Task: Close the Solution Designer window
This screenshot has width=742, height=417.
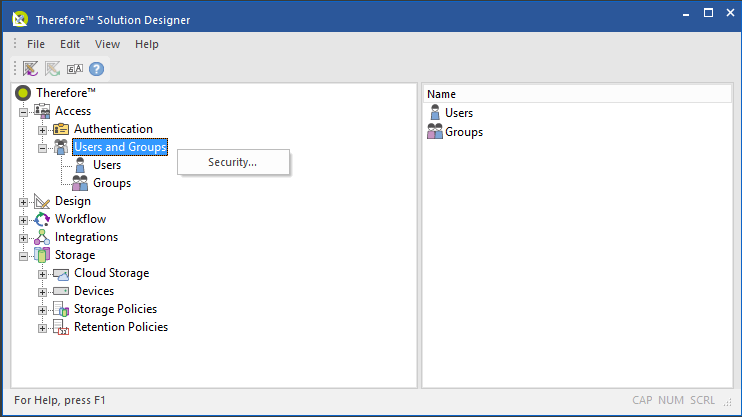Action: pyautogui.click(x=730, y=13)
